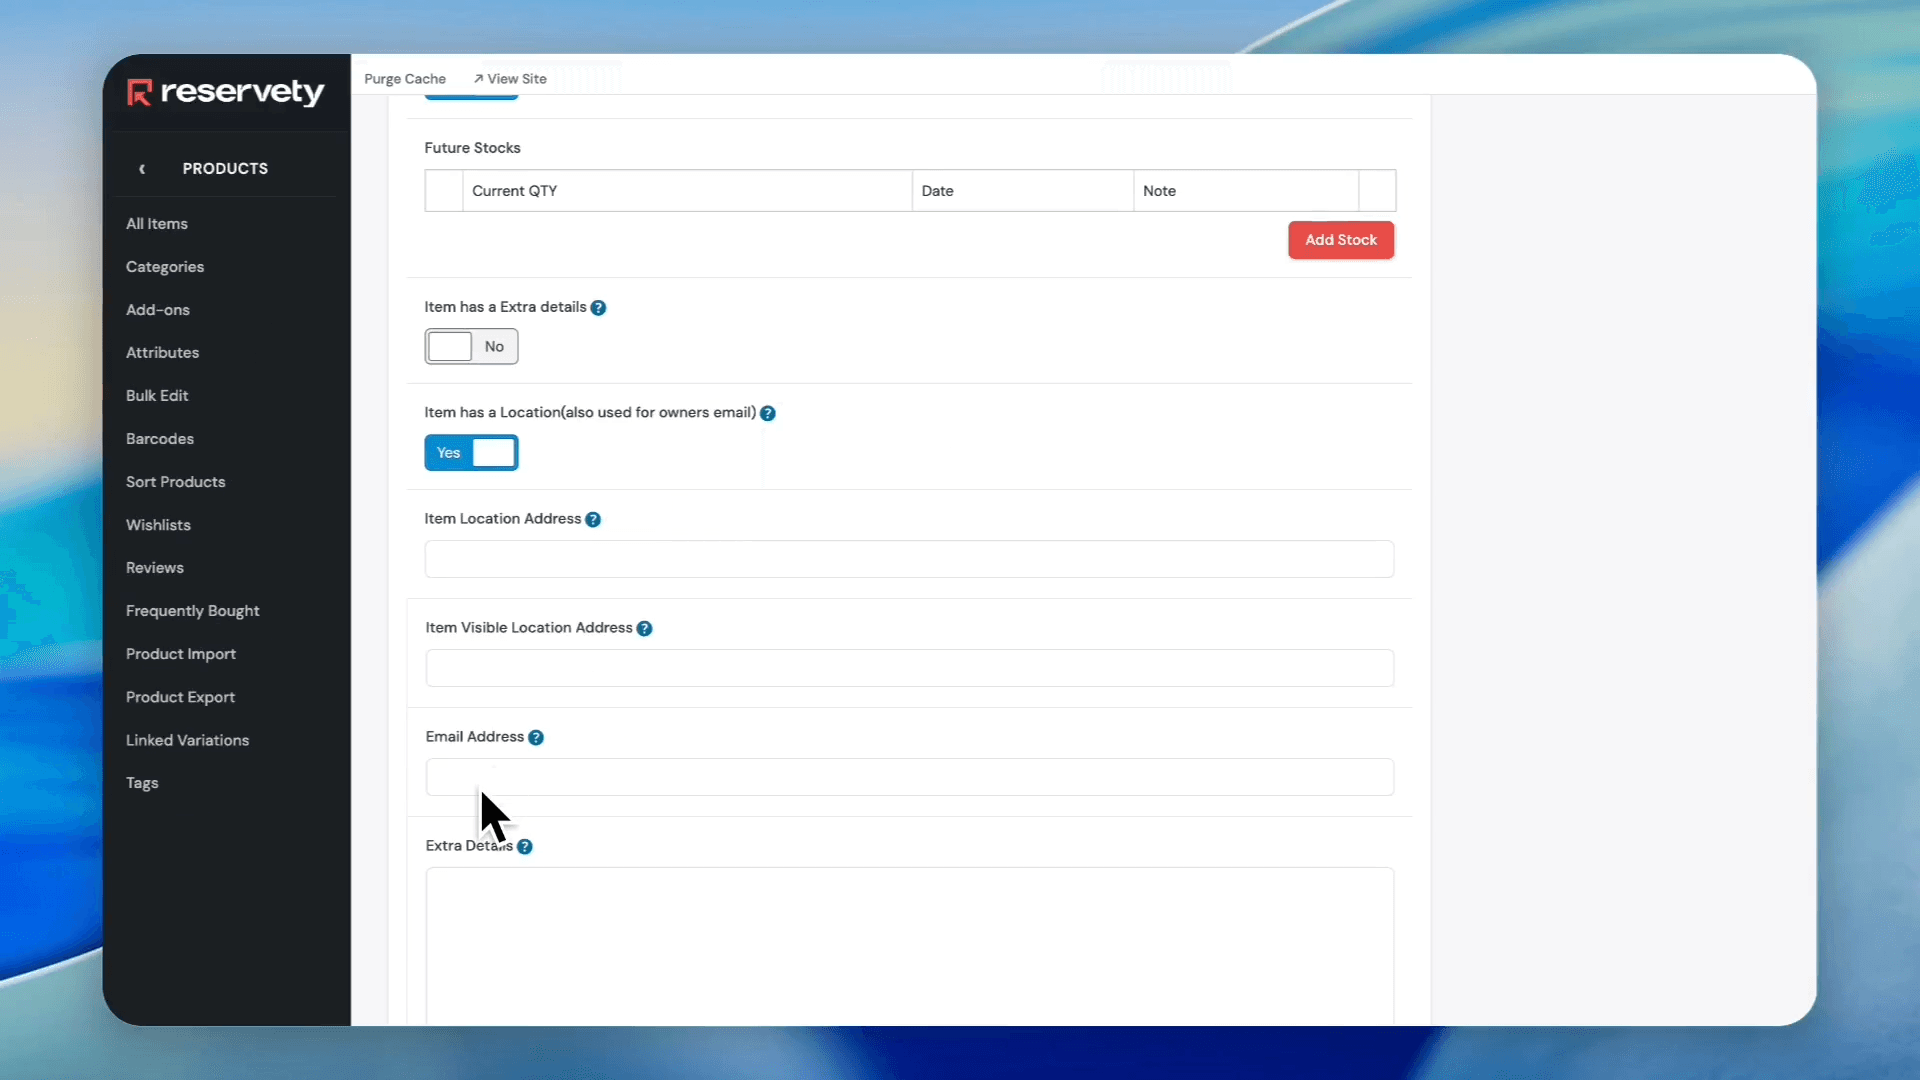Image resolution: width=1920 pixels, height=1080 pixels.
Task: Click into the Item Location Address field
Action: point(909,559)
